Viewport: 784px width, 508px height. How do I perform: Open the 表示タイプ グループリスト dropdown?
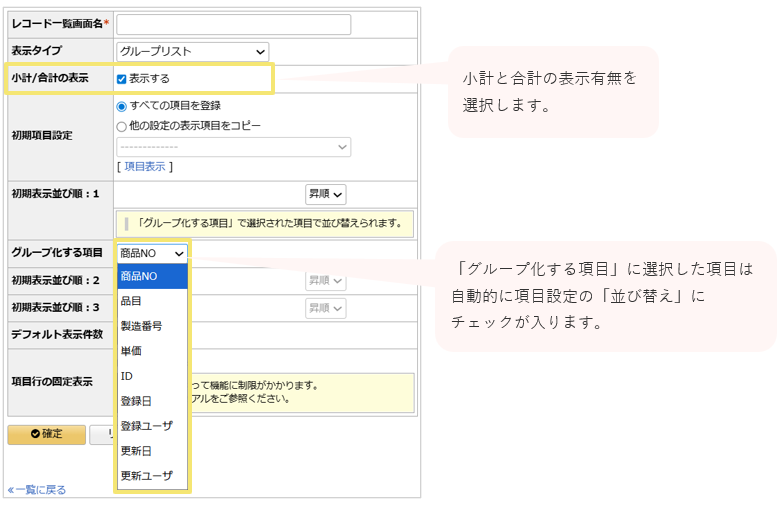pyautogui.click(x=192, y=52)
